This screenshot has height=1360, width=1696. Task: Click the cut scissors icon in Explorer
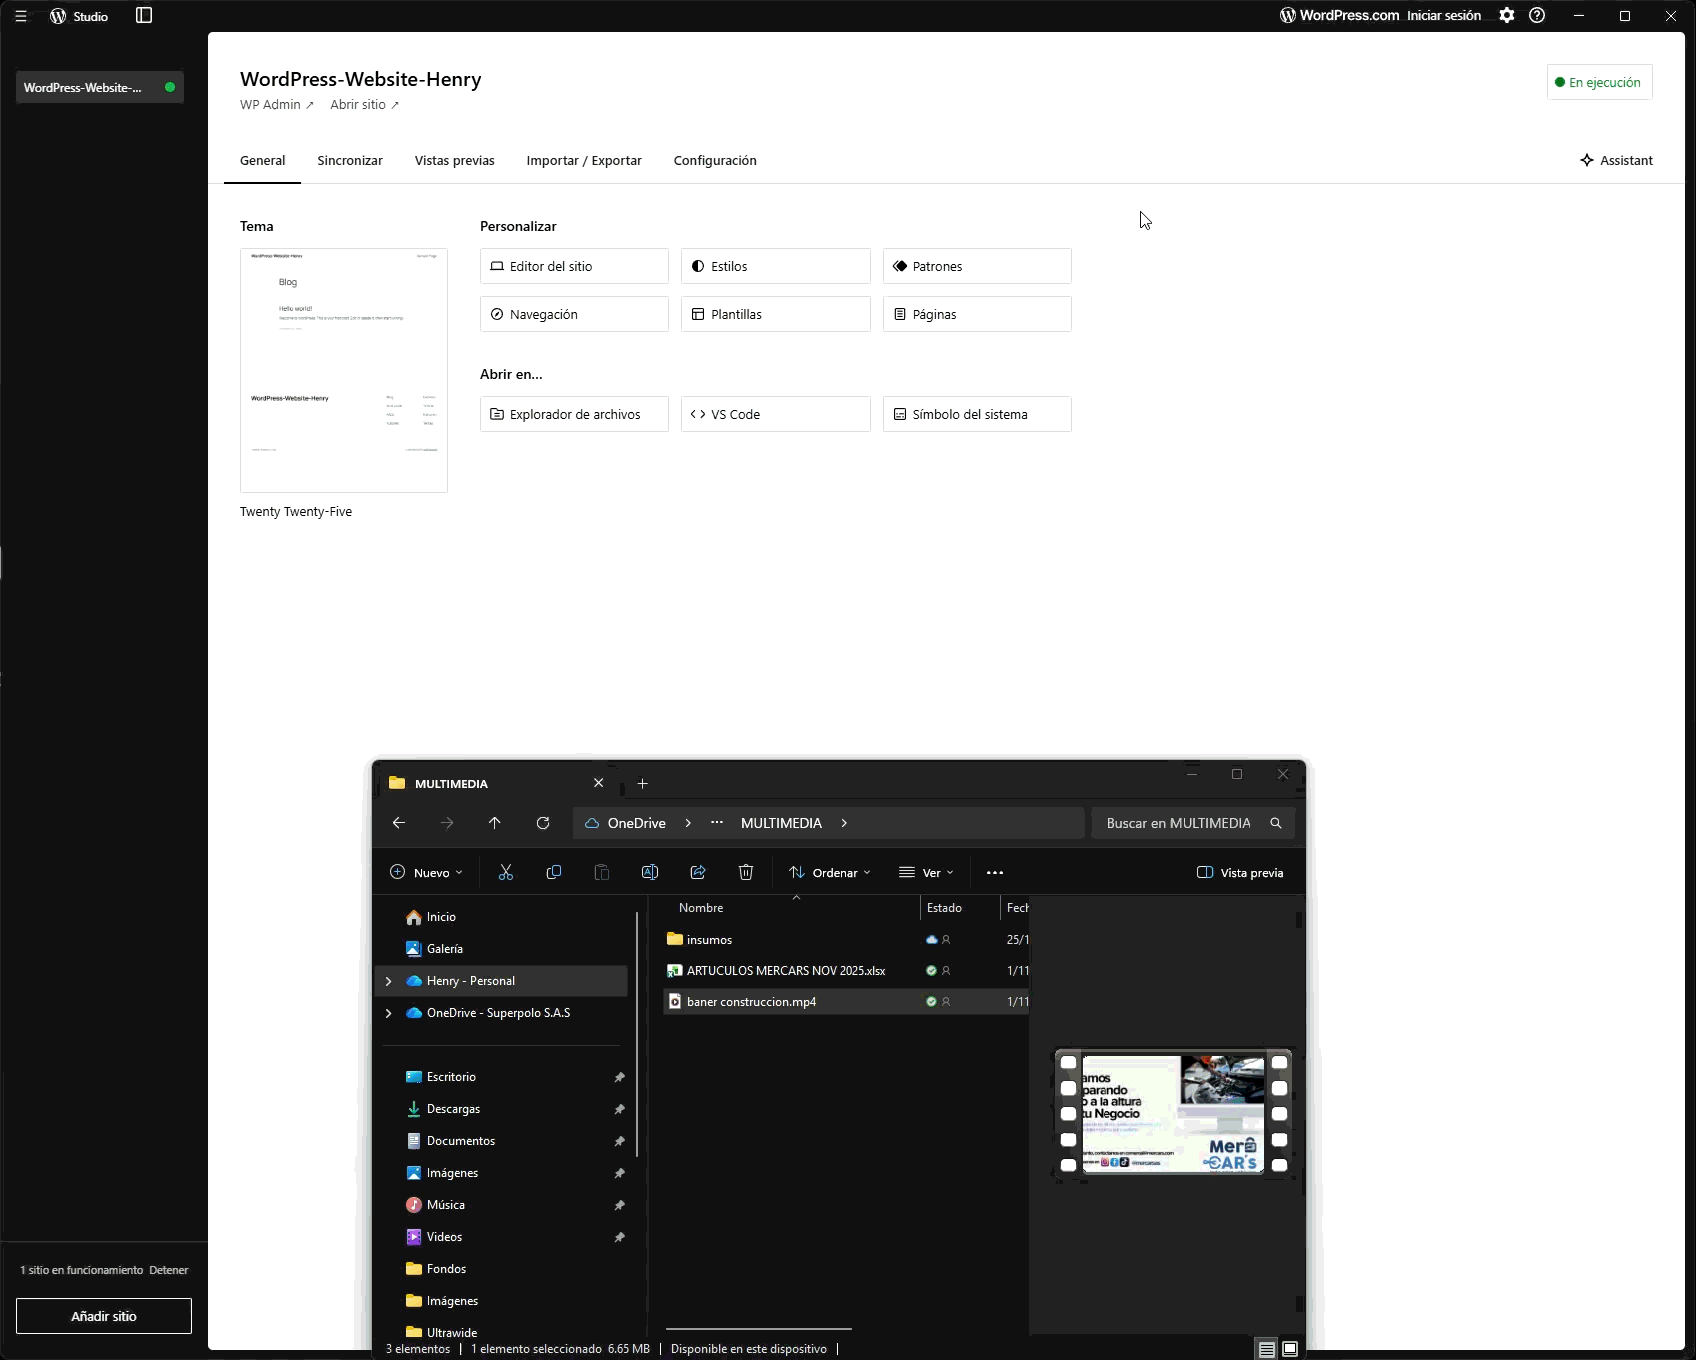click(x=506, y=873)
